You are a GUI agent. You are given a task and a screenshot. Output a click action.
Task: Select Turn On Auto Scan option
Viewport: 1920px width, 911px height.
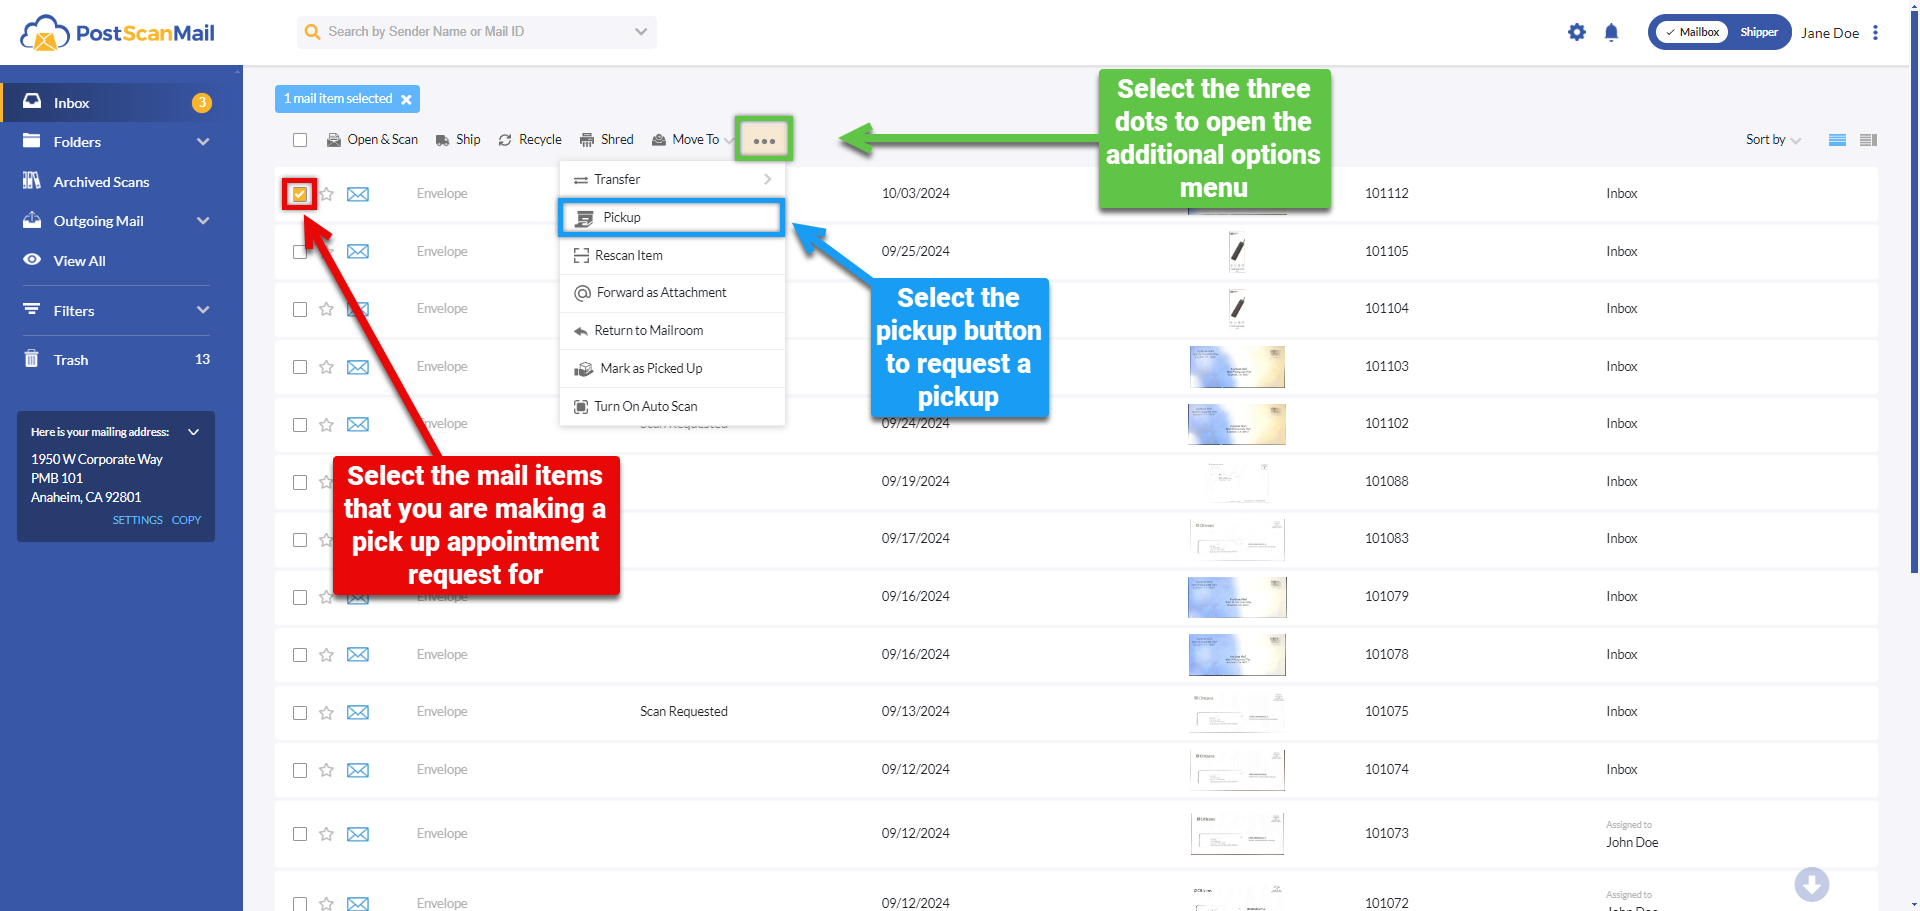672,407
